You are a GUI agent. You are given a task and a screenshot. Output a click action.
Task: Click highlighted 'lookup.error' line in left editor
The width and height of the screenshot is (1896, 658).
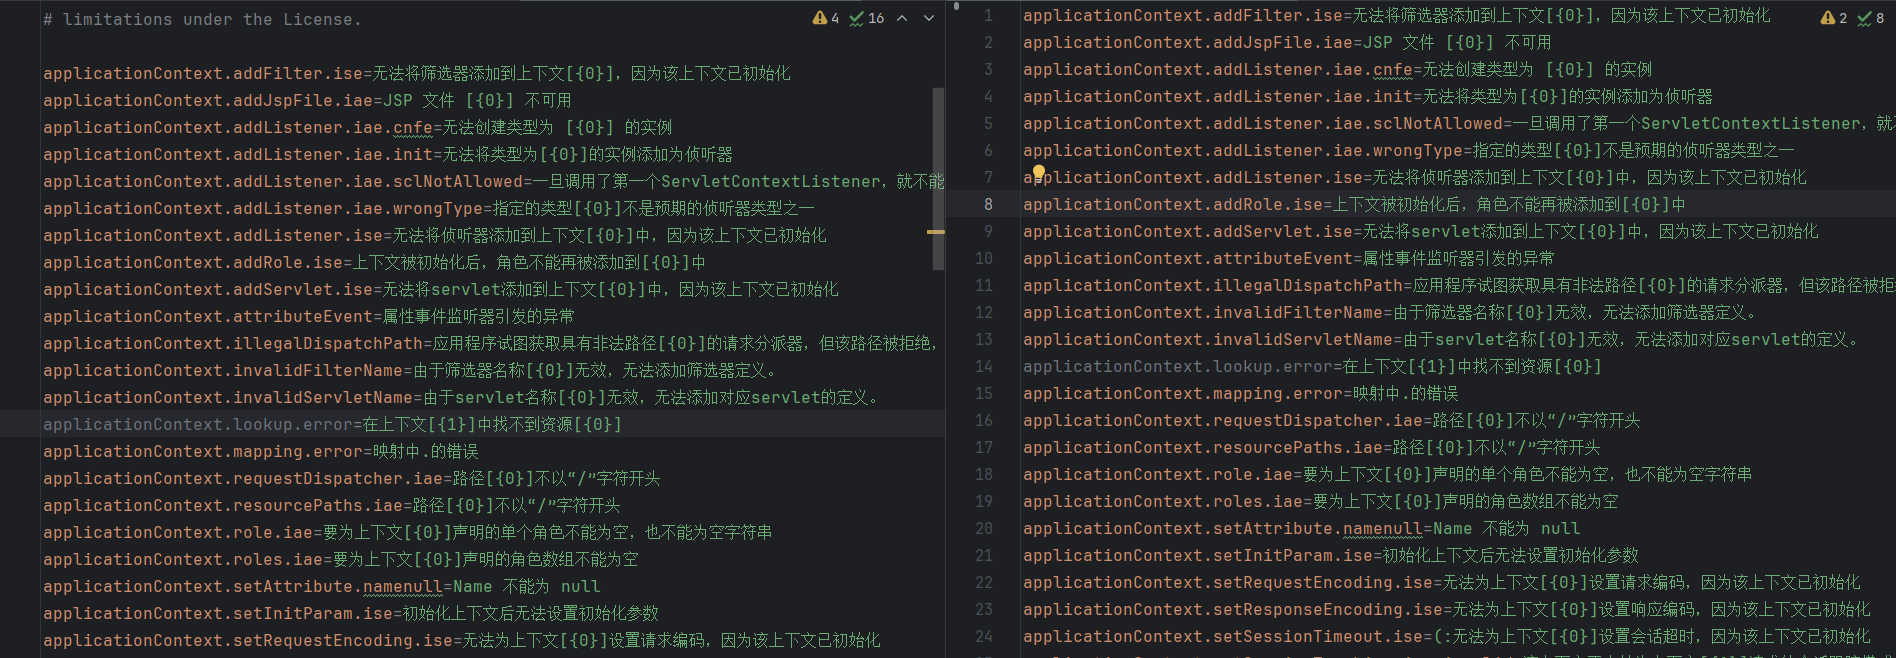pyautogui.click(x=332, y=424)
